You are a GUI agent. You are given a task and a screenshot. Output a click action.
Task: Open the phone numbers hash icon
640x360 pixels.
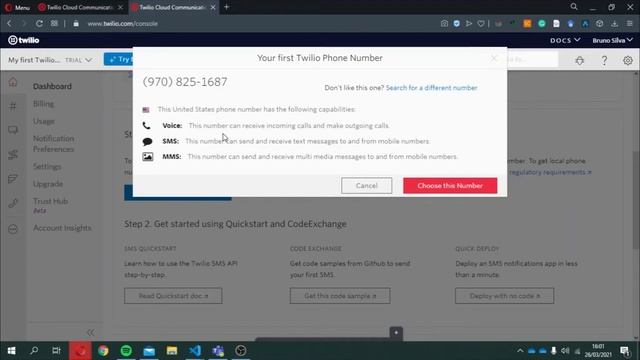click(13, 106)
